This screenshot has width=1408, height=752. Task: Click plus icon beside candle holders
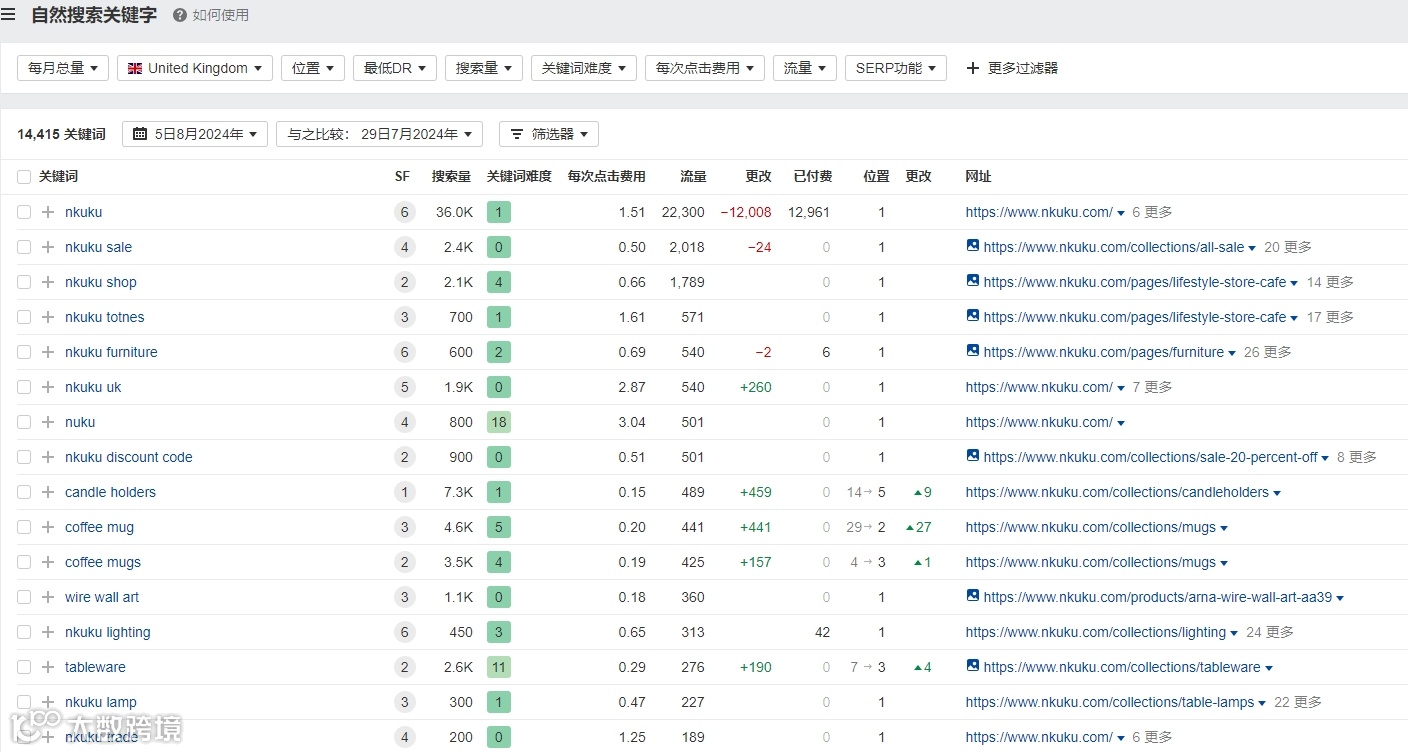click(48, 492)
